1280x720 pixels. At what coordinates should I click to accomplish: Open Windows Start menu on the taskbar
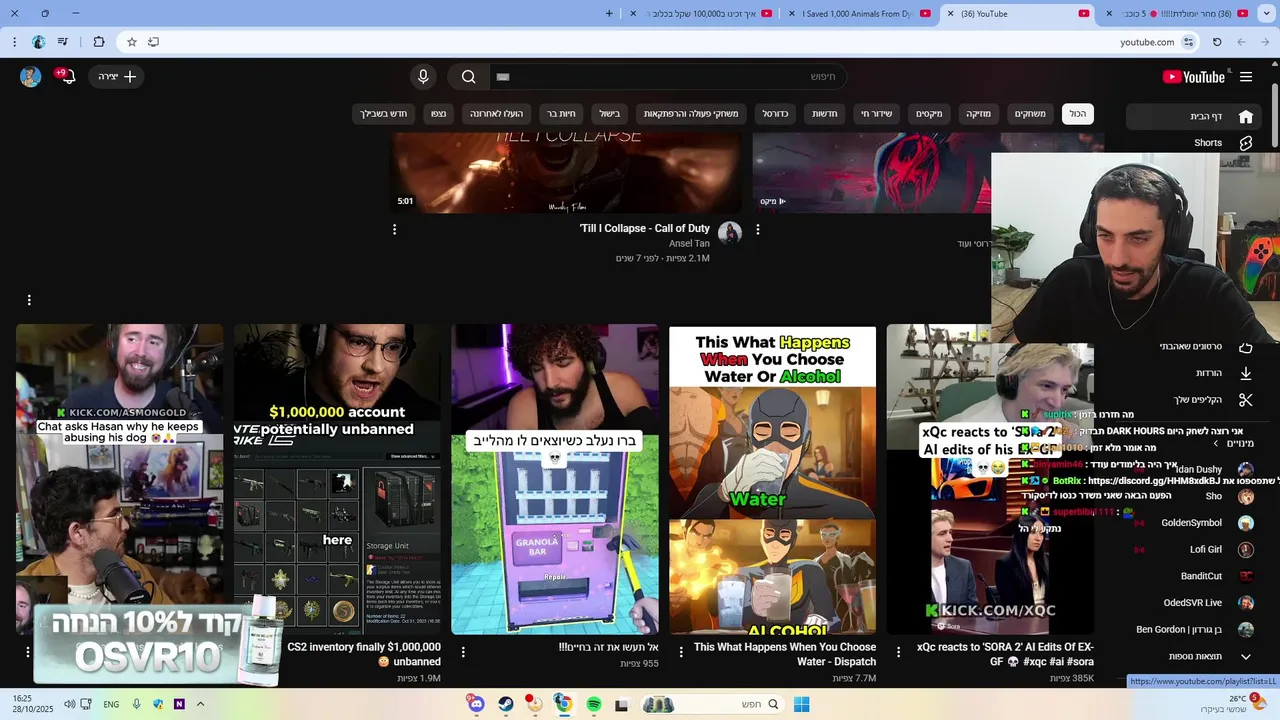[x=801, y=704]
